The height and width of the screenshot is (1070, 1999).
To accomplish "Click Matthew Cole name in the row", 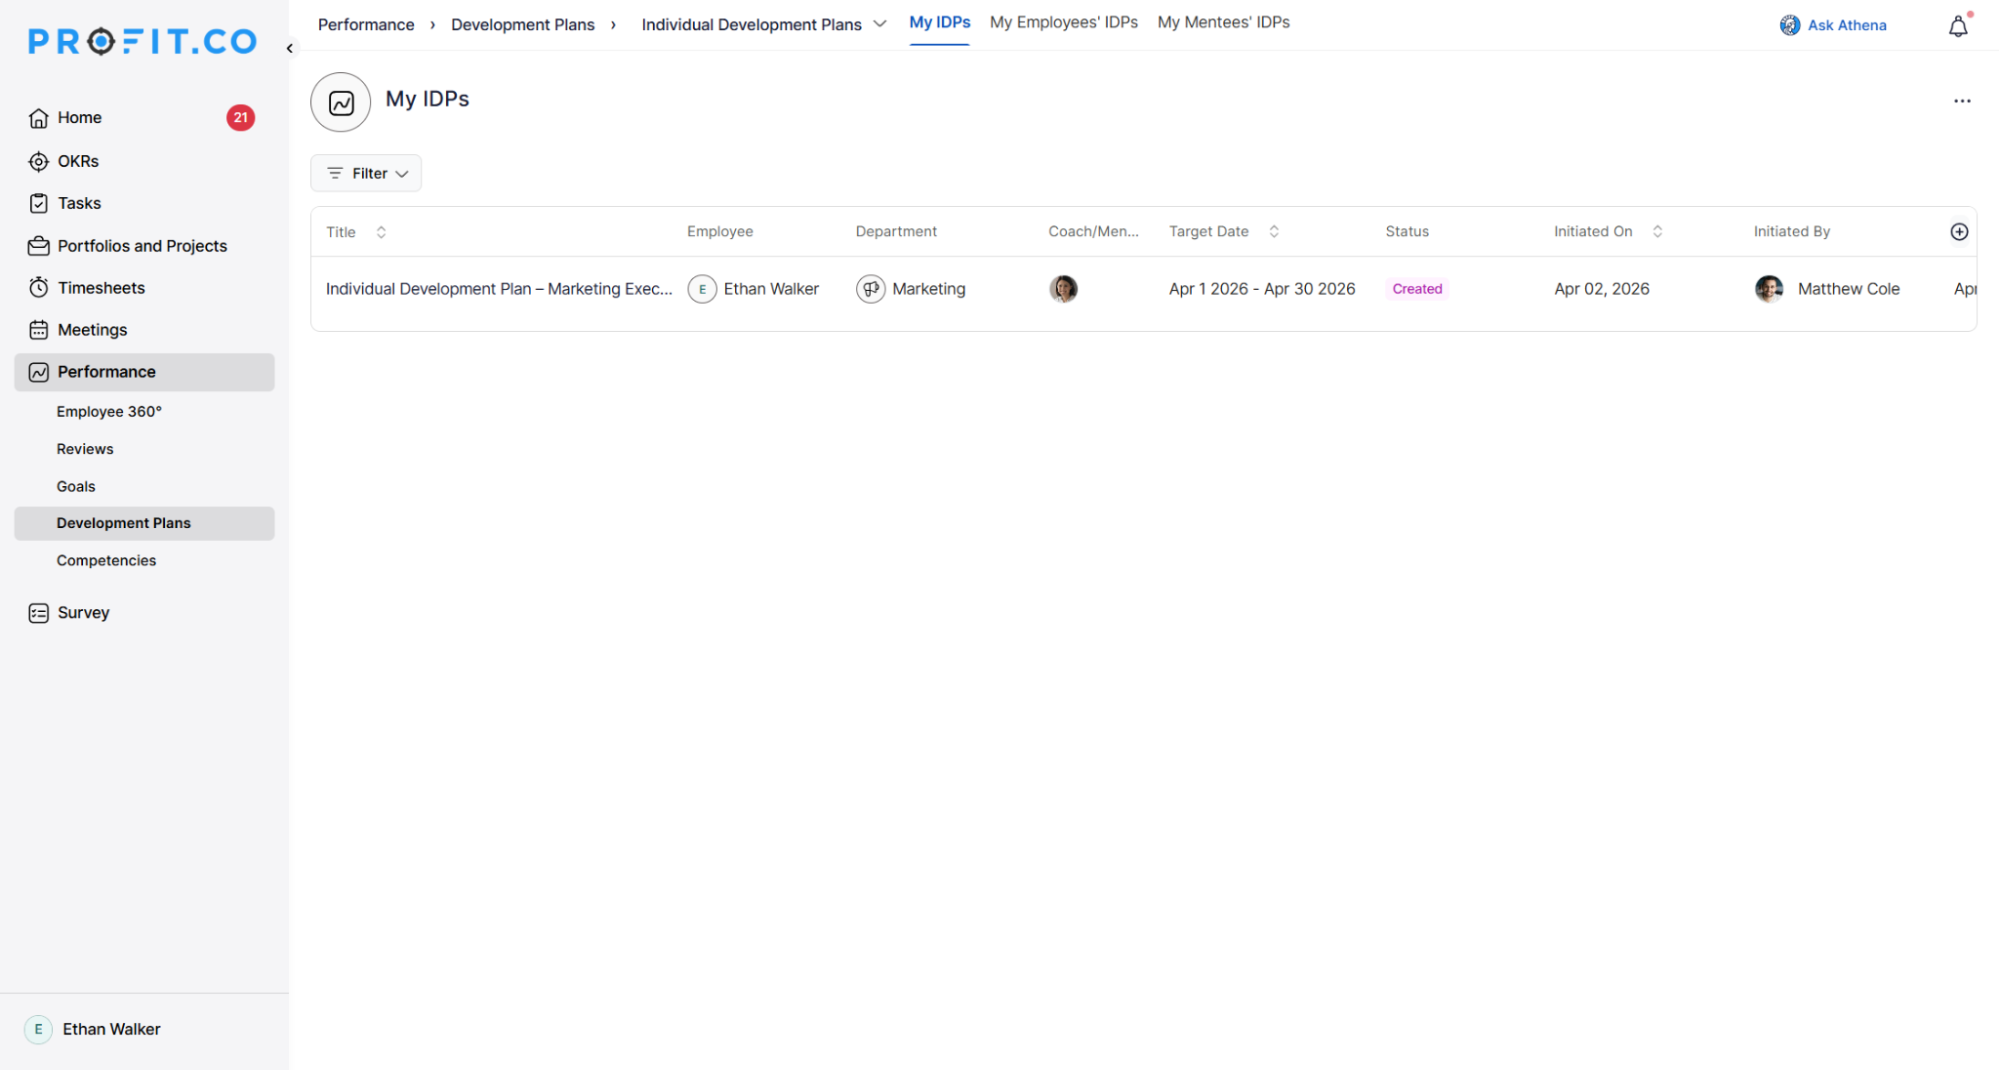I will 1848,289.
